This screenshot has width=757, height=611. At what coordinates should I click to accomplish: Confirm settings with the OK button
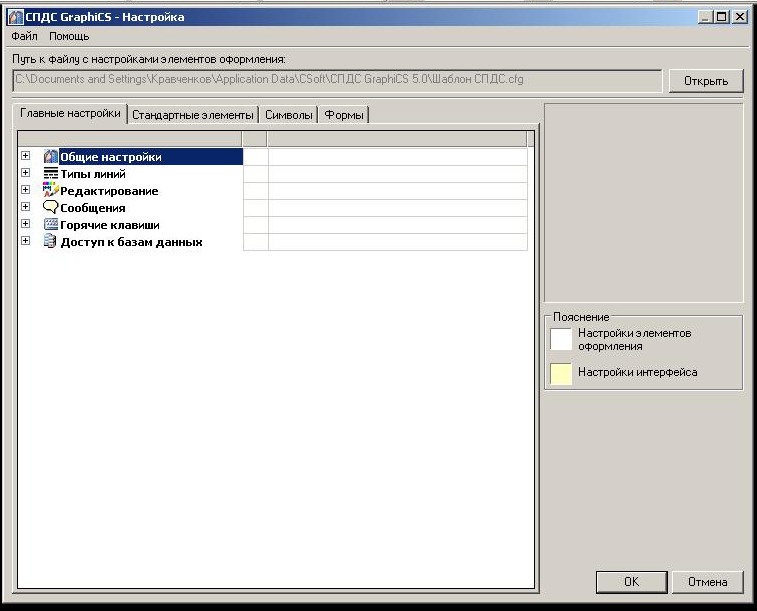pyautogui.click(x=631, y=582)
